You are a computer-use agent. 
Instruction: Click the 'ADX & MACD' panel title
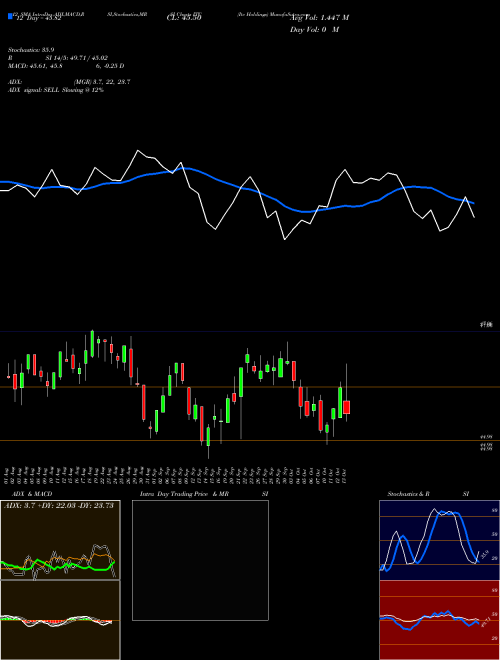coord(32,494)
